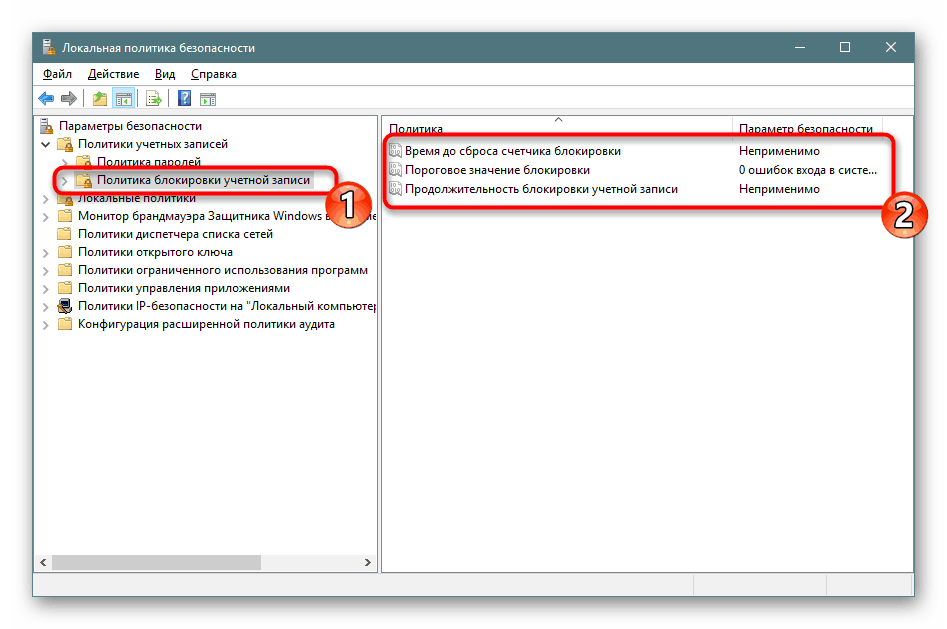
Task: Click the tree pane horizontal scrollbar thumb
Action: (156, 562)
